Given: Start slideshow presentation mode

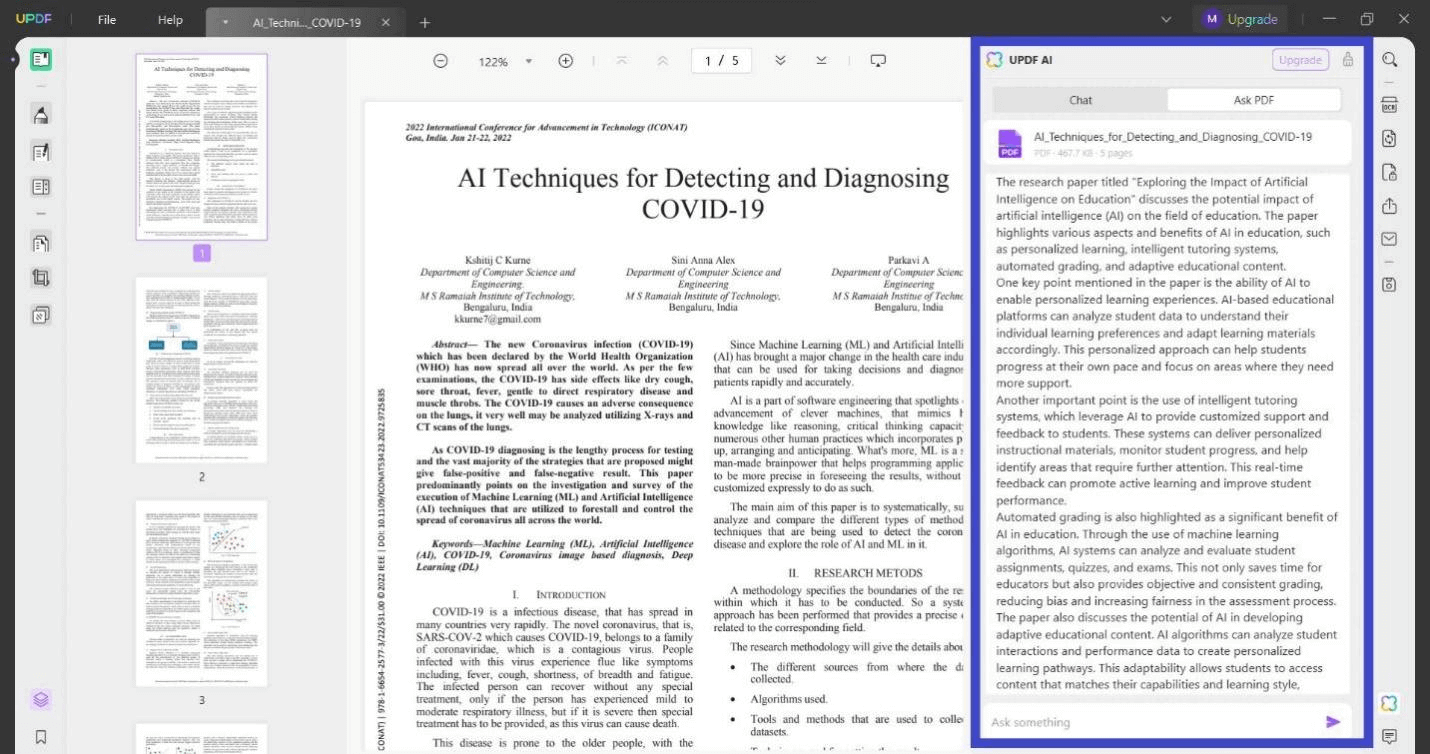Looking at the screenshot, I should (x=878, y=61).
